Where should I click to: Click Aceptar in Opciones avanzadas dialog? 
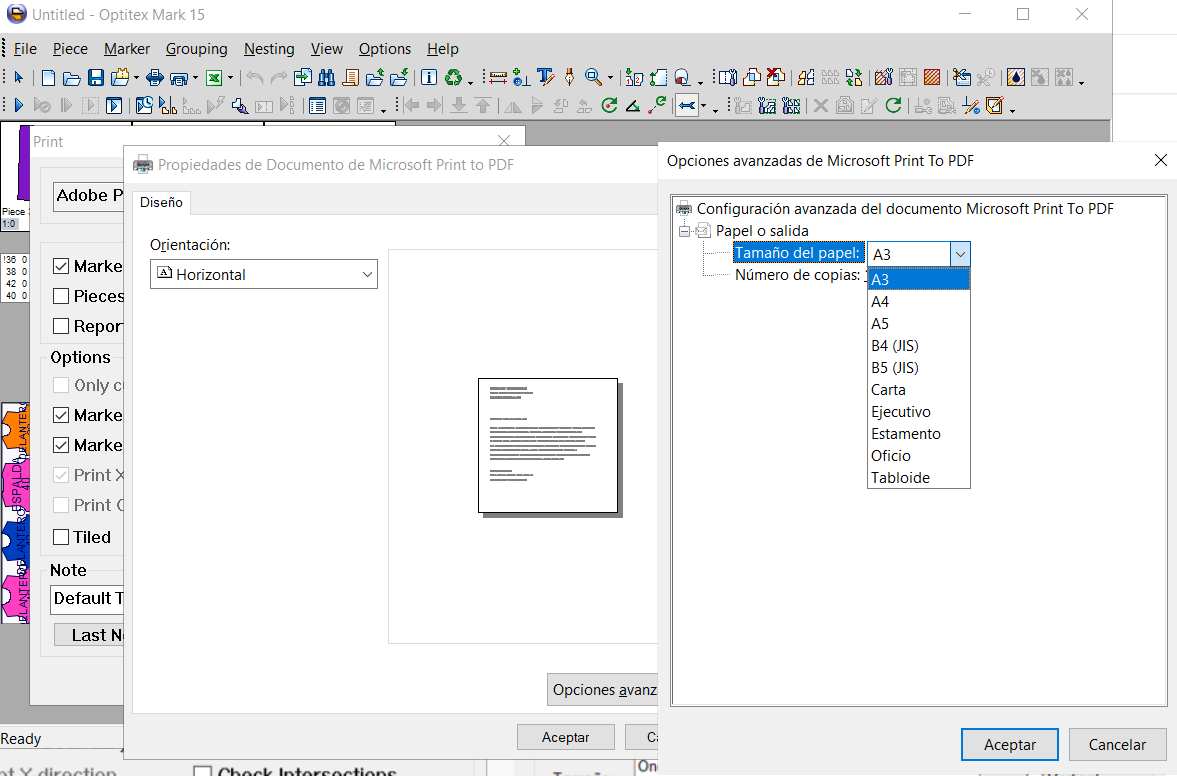1010,744
